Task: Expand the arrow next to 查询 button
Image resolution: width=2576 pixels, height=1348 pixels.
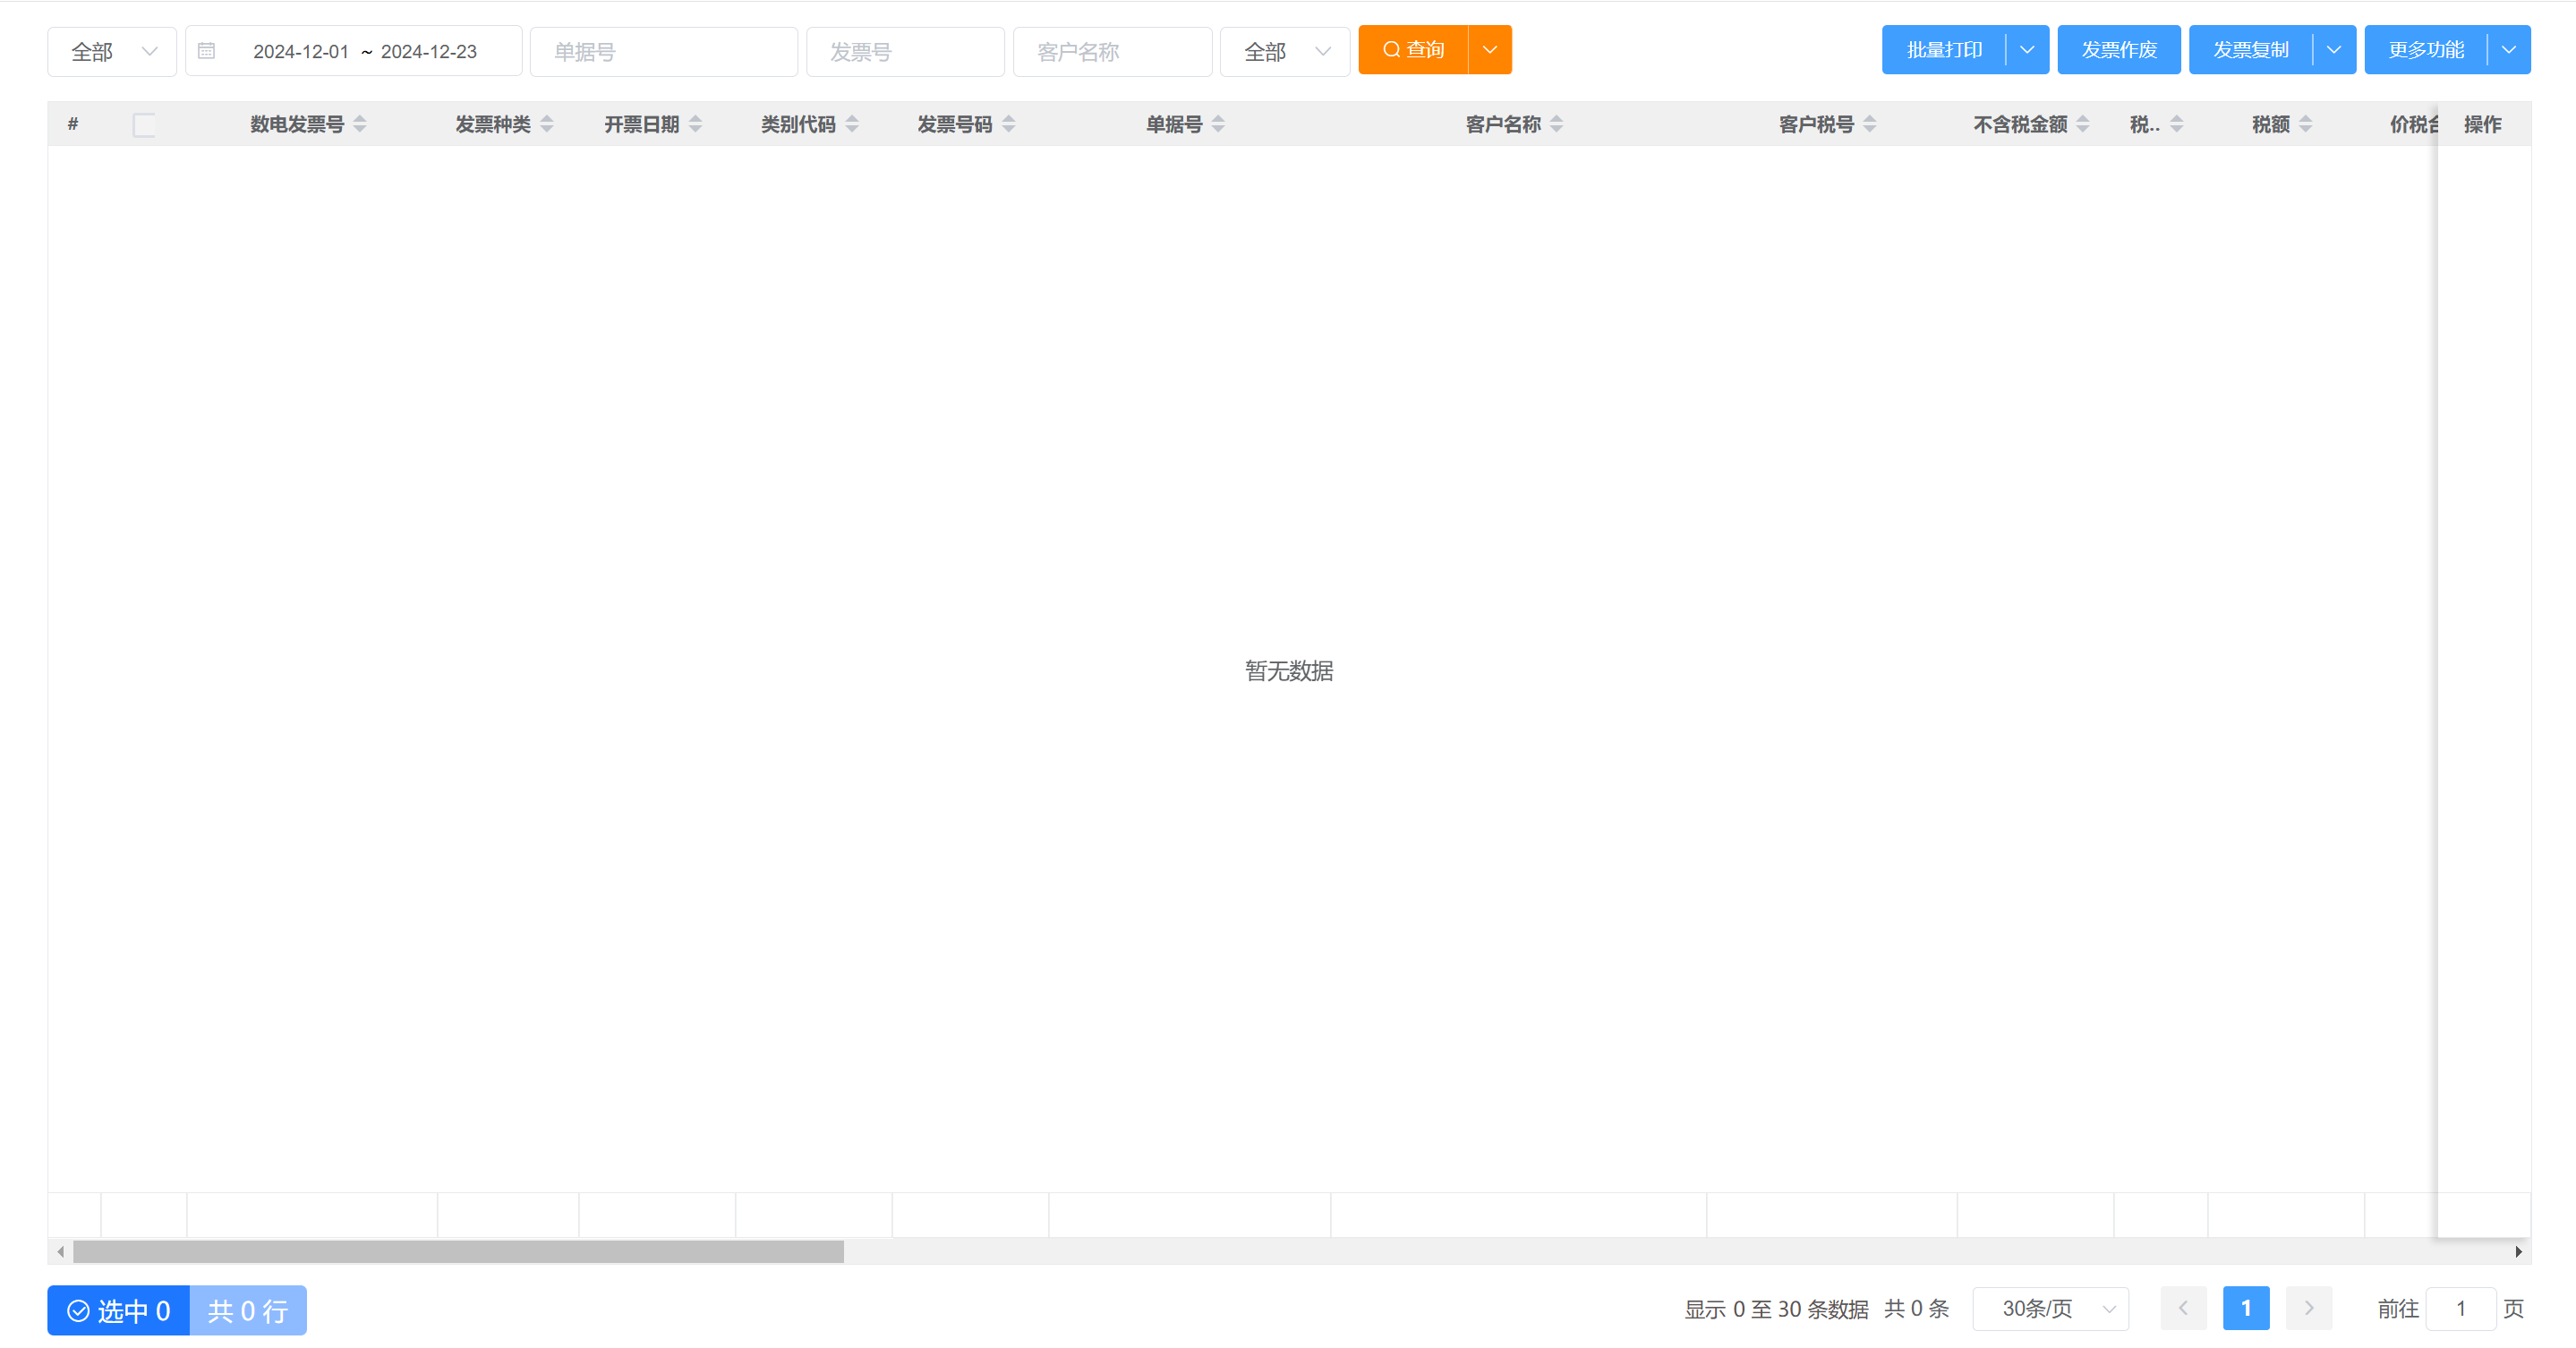Action: tap(1490, 50)
